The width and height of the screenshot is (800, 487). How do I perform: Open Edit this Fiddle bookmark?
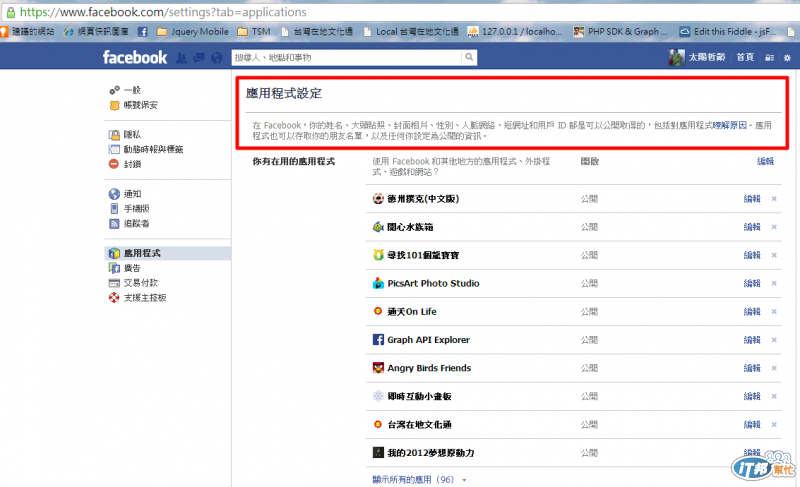point(728,32)
